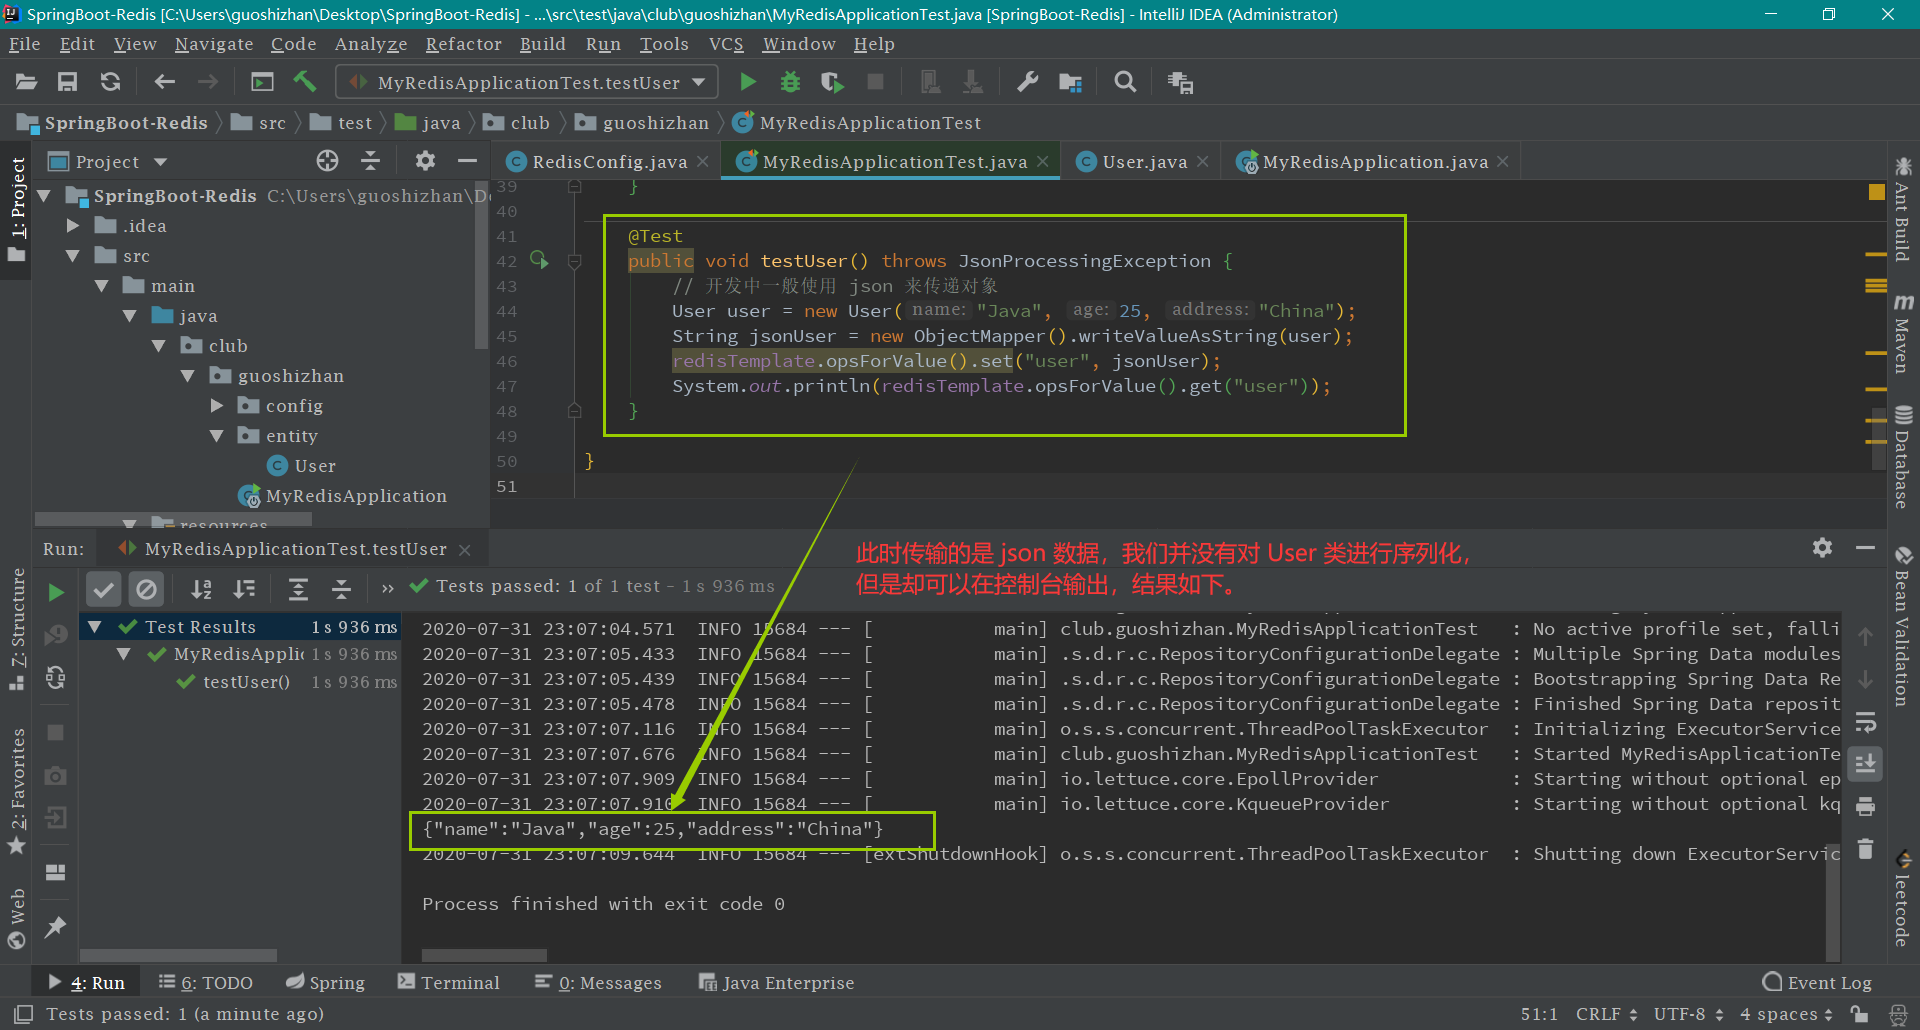Open Run panel settings gear icon
Screen dimensions: 1920x1030
[x=1822, y=548]
